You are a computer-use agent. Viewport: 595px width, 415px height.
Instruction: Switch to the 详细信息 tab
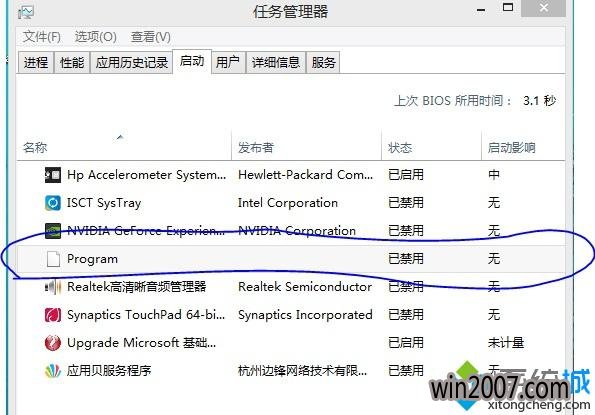click(x=276, y=62)
